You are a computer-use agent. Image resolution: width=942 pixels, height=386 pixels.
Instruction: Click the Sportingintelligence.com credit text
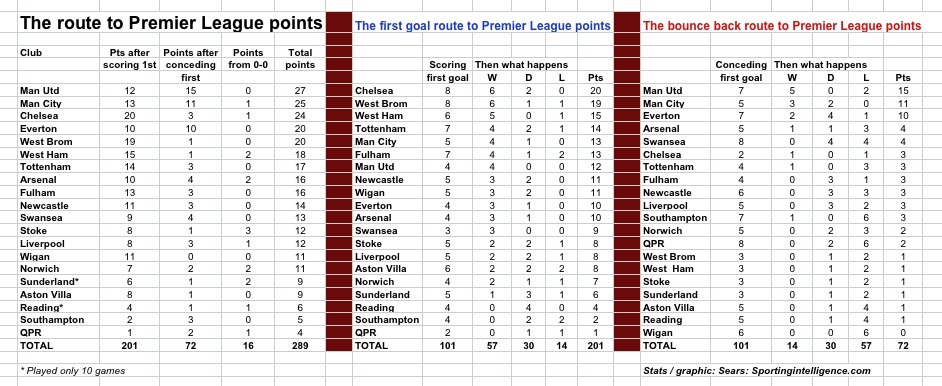756,370
